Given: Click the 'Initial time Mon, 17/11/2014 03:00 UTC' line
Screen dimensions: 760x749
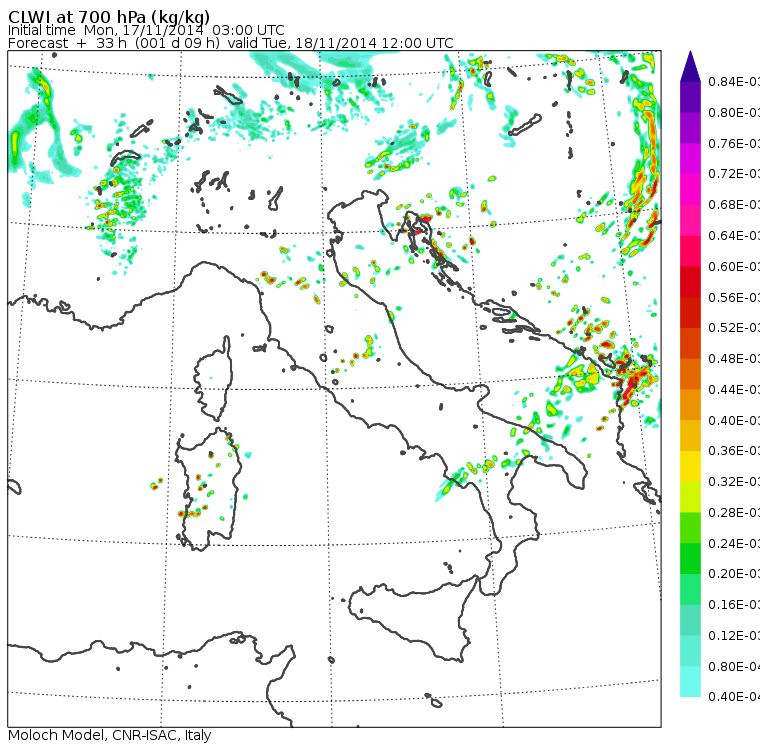Looking at the screenshot, I should 146,30.
